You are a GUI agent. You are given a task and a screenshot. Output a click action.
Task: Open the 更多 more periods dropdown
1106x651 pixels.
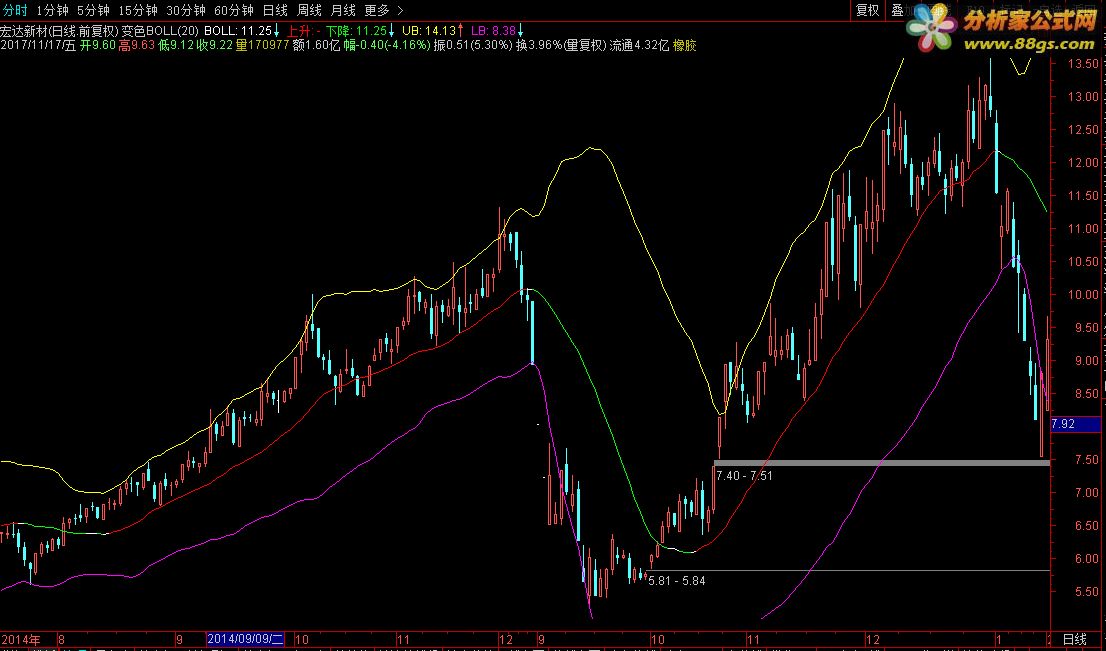tap(377, 10)
